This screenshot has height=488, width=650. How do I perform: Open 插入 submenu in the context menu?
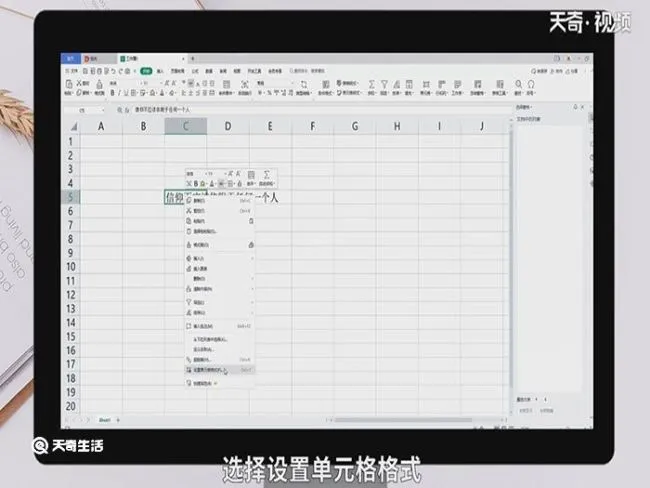click(220, 258)
